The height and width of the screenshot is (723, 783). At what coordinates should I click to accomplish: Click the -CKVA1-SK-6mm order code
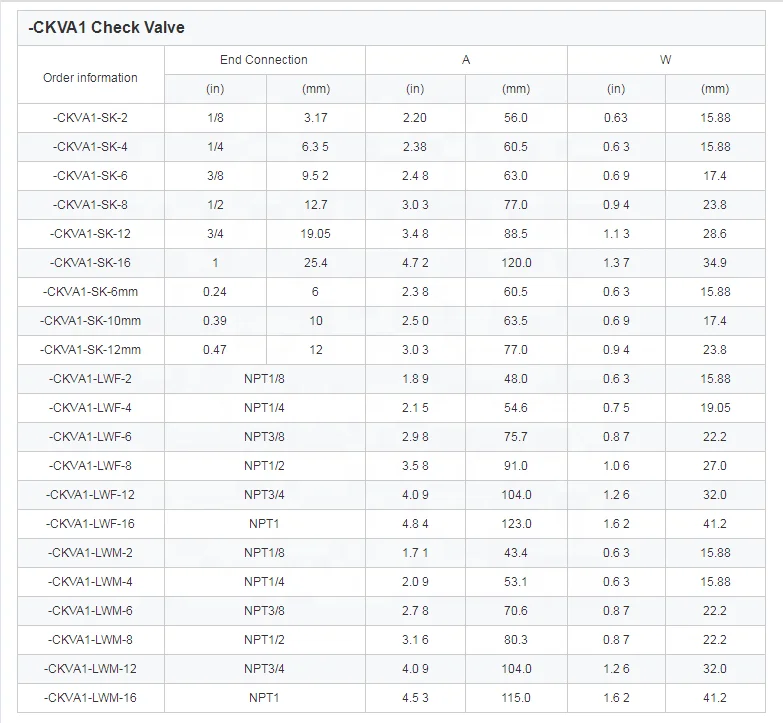point(90,292)
